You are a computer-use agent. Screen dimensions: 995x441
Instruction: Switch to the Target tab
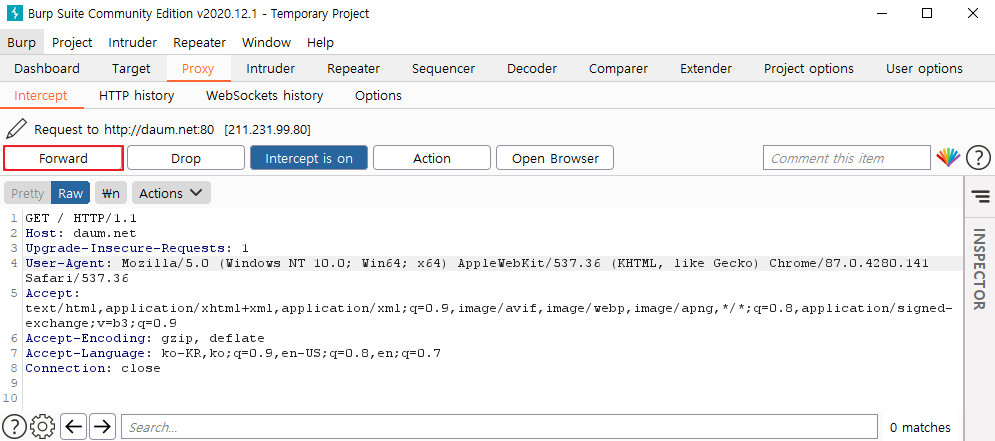click(131, 69)
